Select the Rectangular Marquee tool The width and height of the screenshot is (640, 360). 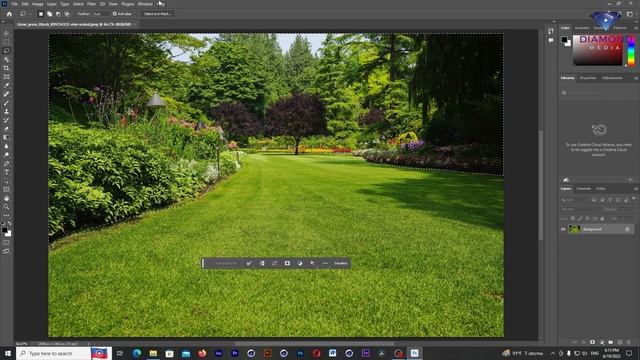6,42
